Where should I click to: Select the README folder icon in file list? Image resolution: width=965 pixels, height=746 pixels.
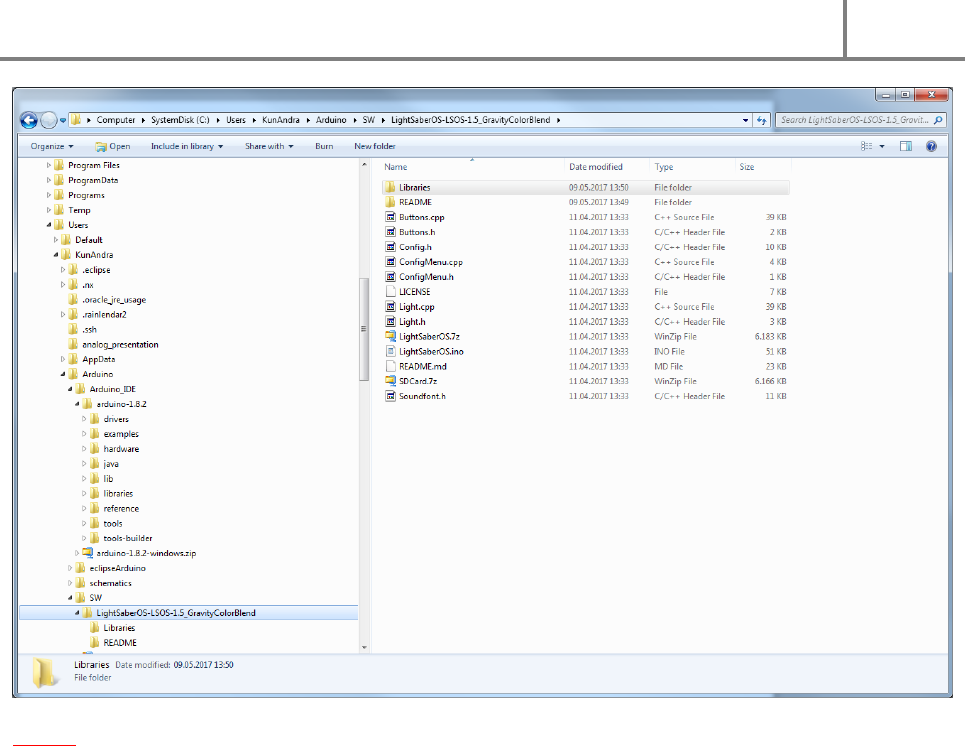click(390, 202)
